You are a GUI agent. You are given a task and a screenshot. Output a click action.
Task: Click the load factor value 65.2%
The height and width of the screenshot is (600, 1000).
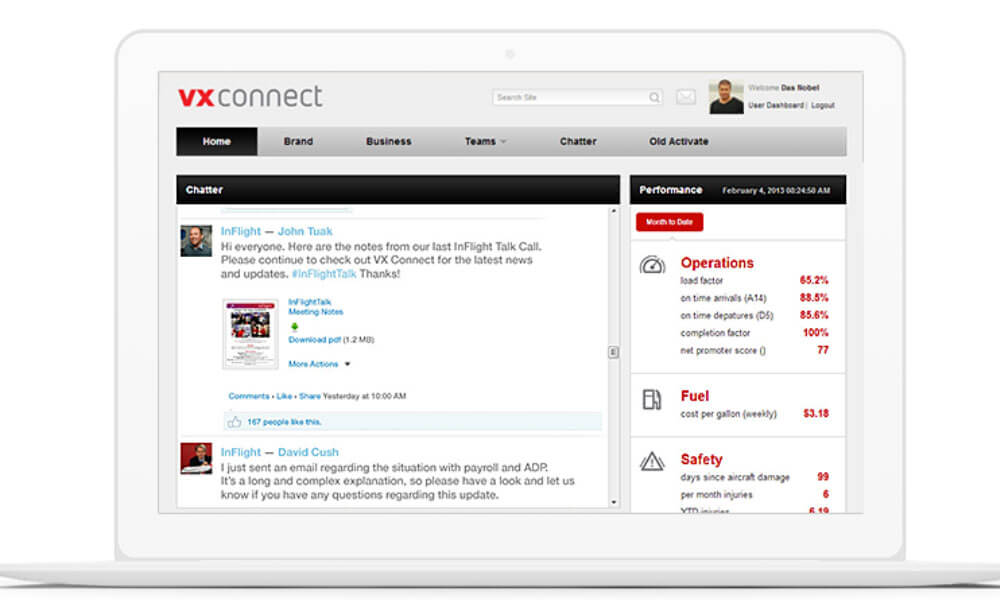pos(814,280)
